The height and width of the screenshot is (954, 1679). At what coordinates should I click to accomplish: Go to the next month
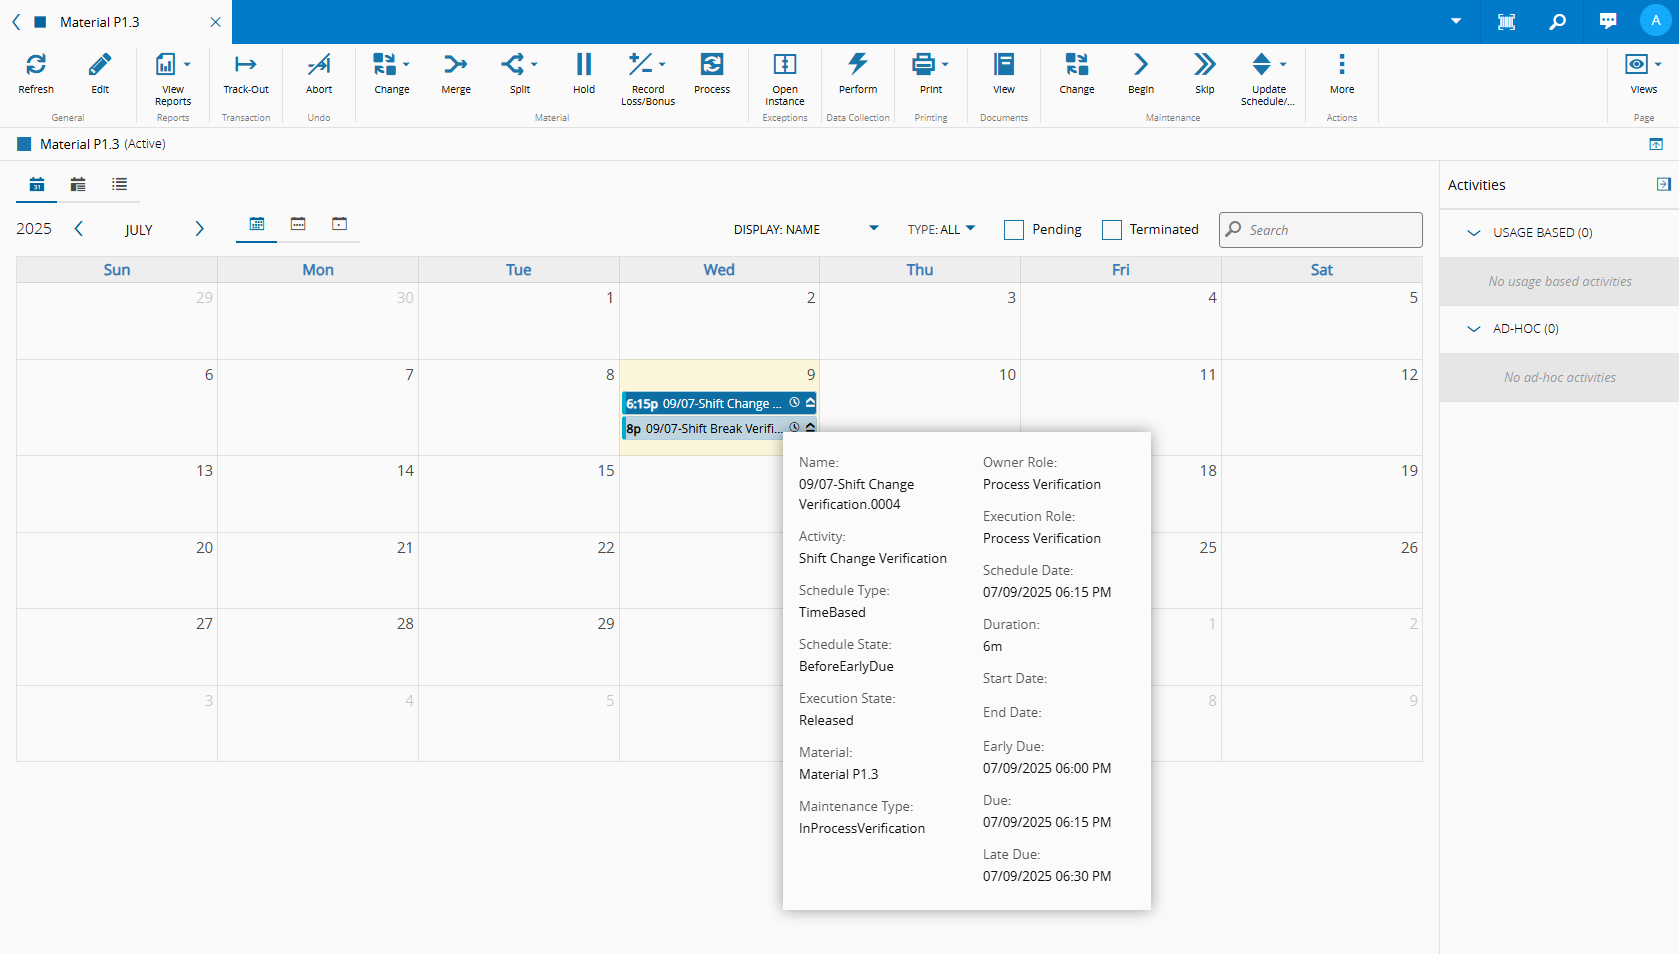tap(199, 229)
